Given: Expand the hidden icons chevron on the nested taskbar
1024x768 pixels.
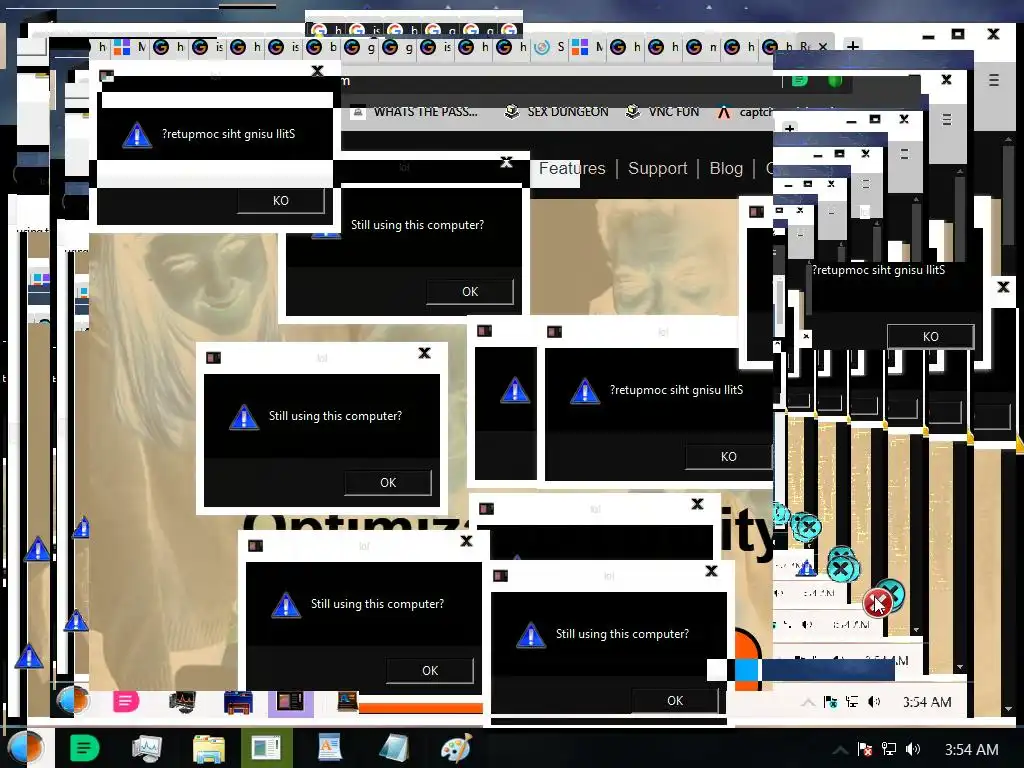Looking at the screenshot, I should [x=808, y=702].
